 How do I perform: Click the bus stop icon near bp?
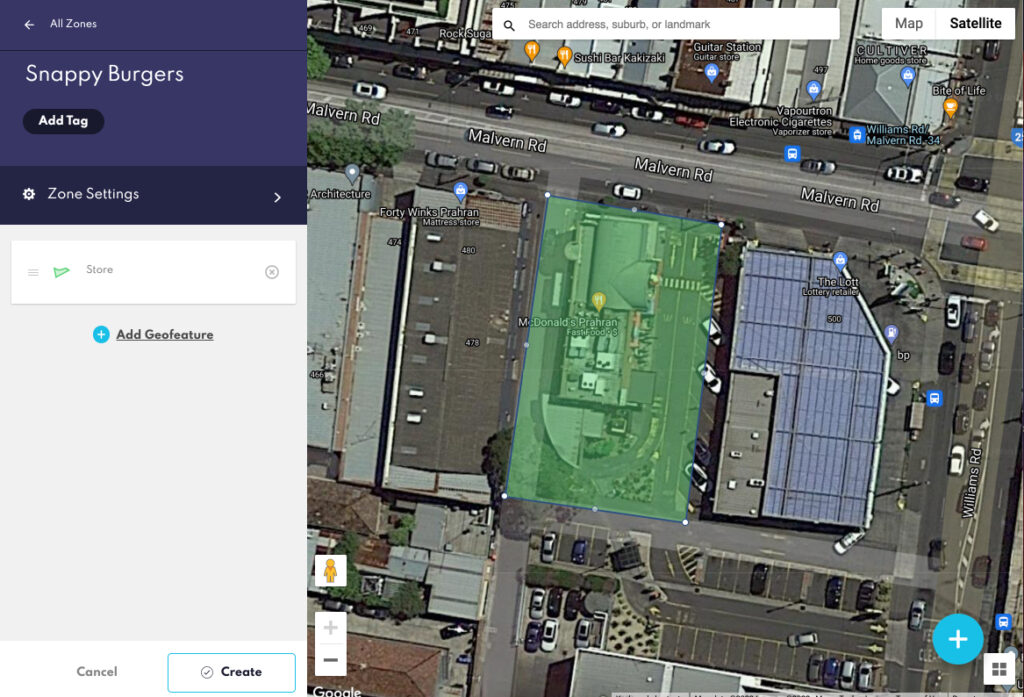coord(935,398)
